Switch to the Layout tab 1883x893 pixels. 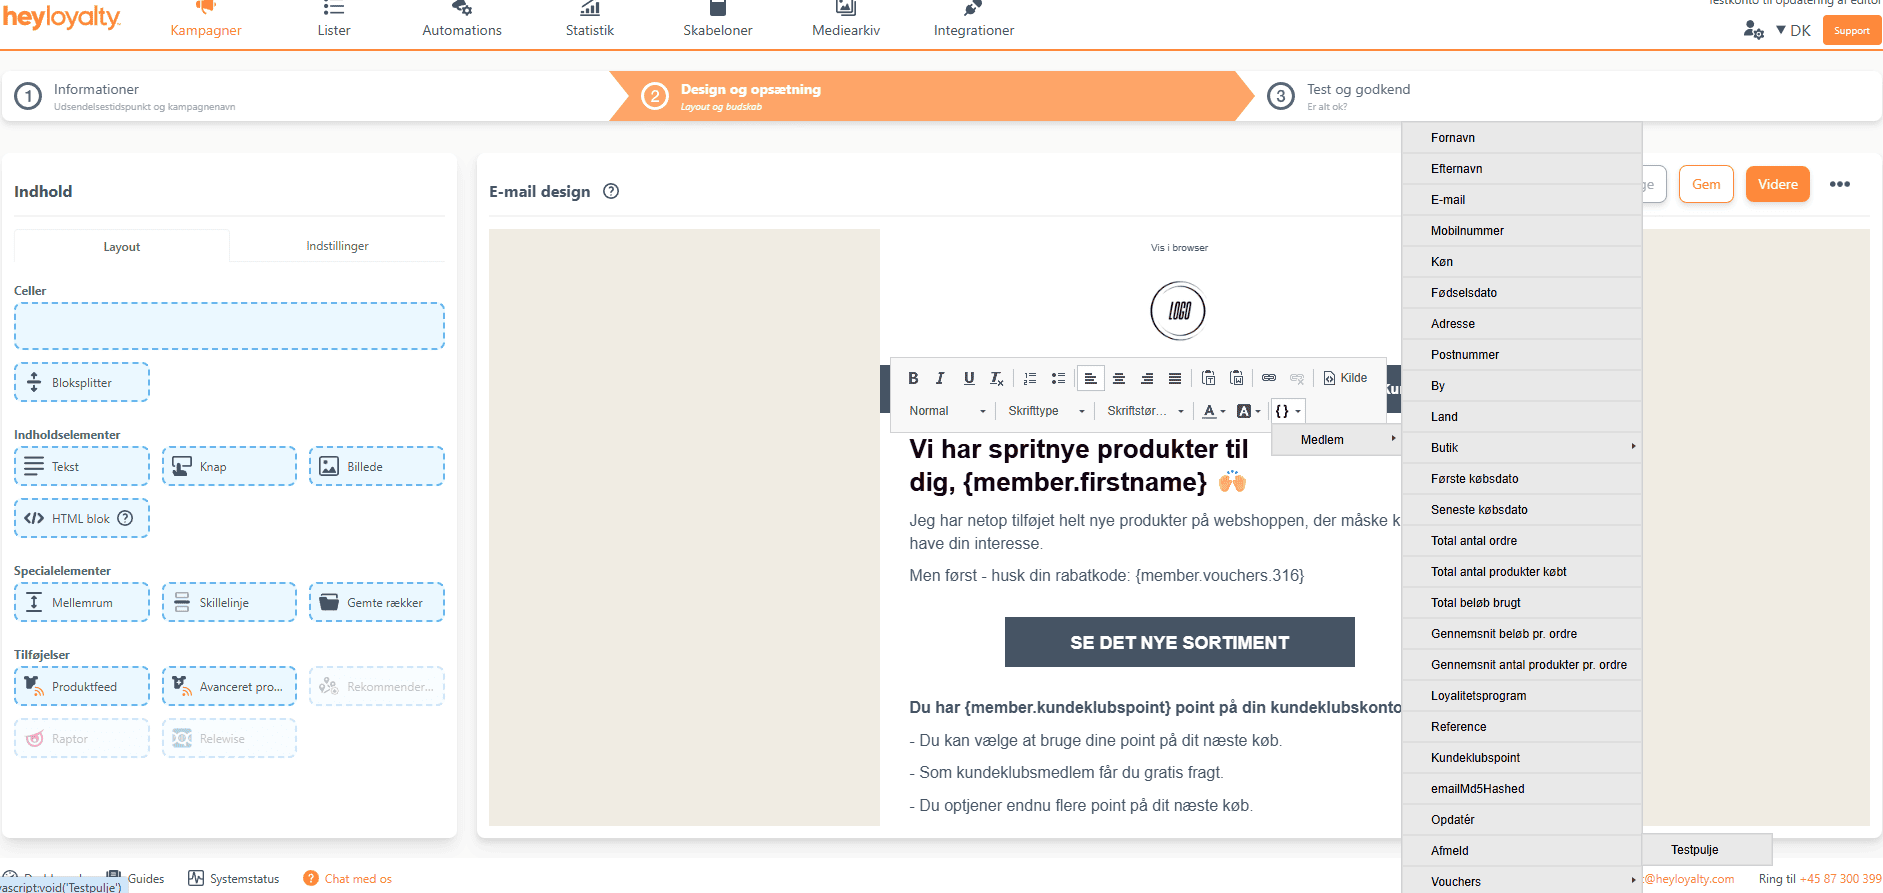point(122,246)
